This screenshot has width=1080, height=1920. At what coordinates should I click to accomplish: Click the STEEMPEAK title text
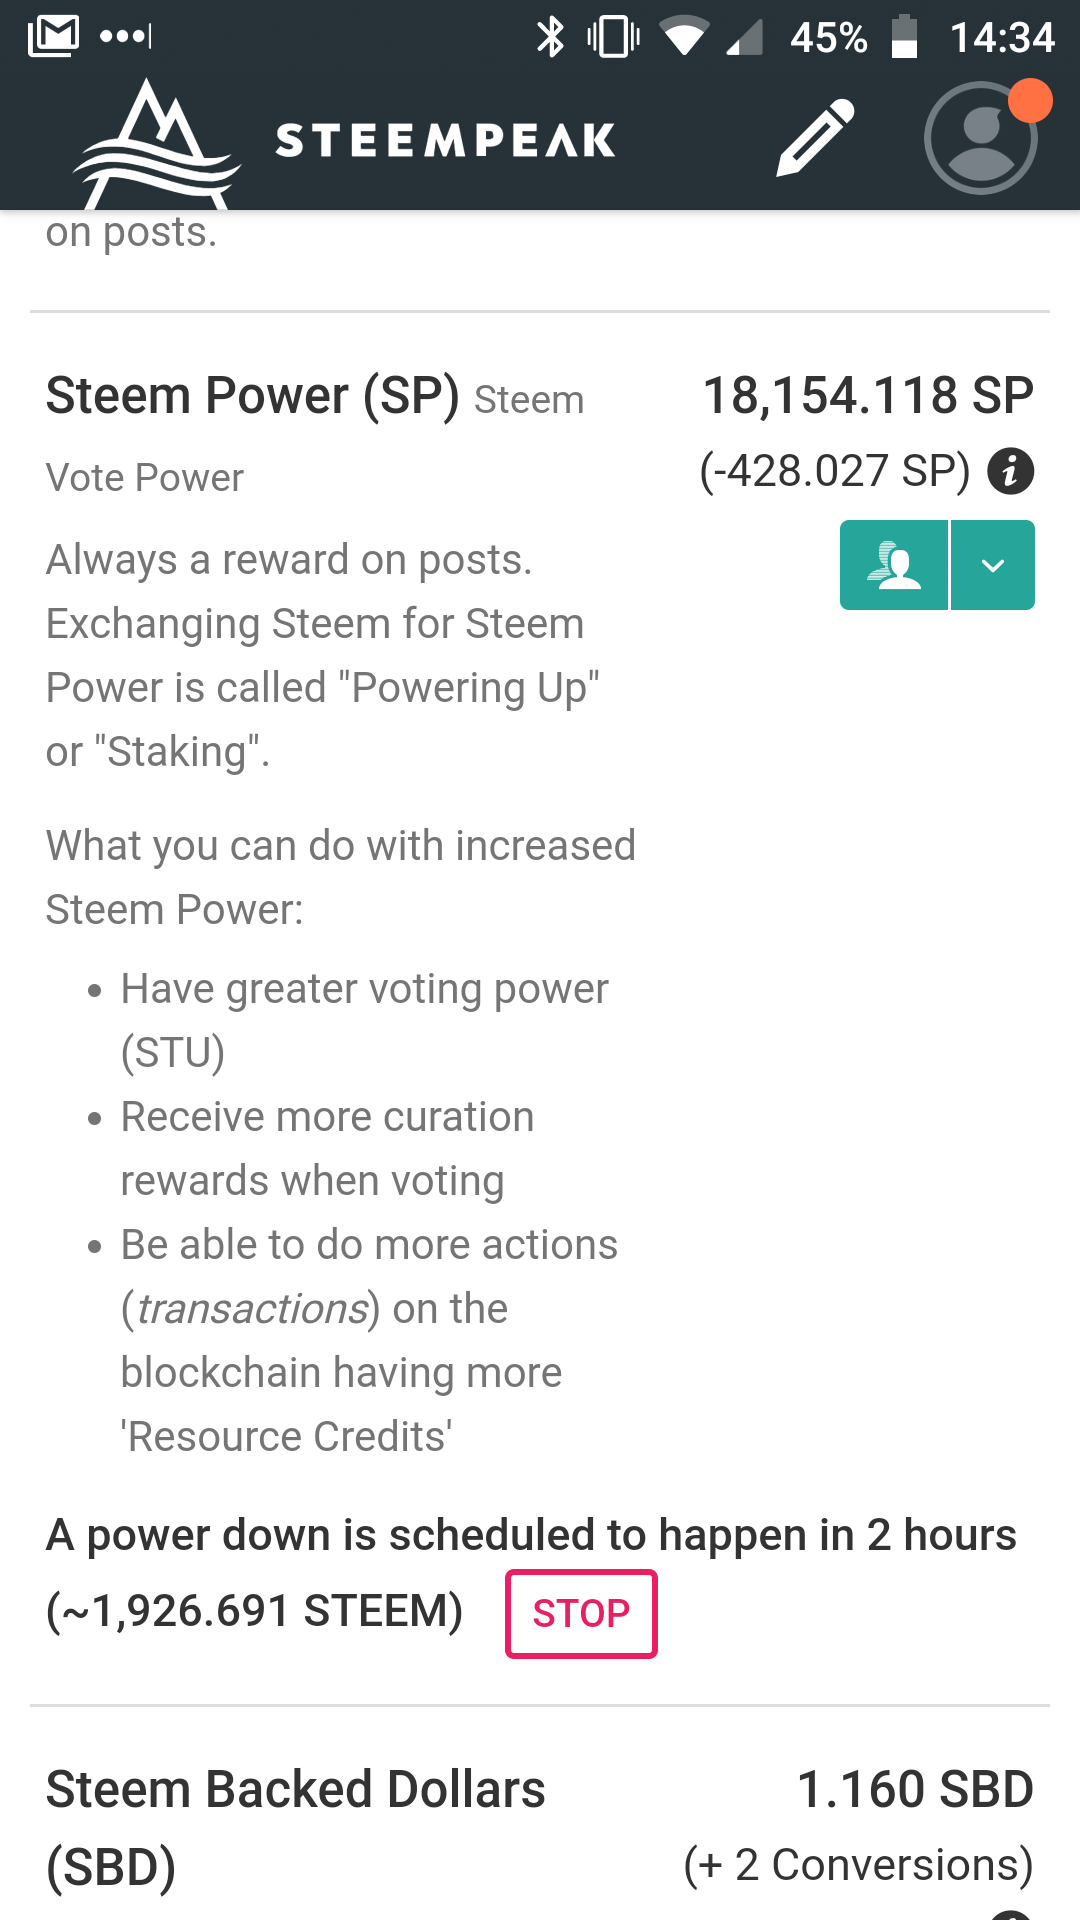click(x=445, y=141)
